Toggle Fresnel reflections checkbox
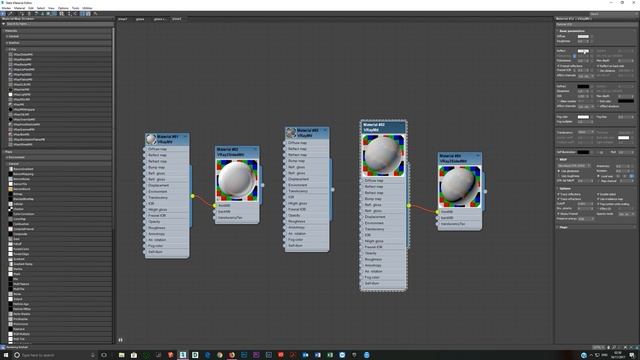This screenshot has height=360, width=640. 558,66
